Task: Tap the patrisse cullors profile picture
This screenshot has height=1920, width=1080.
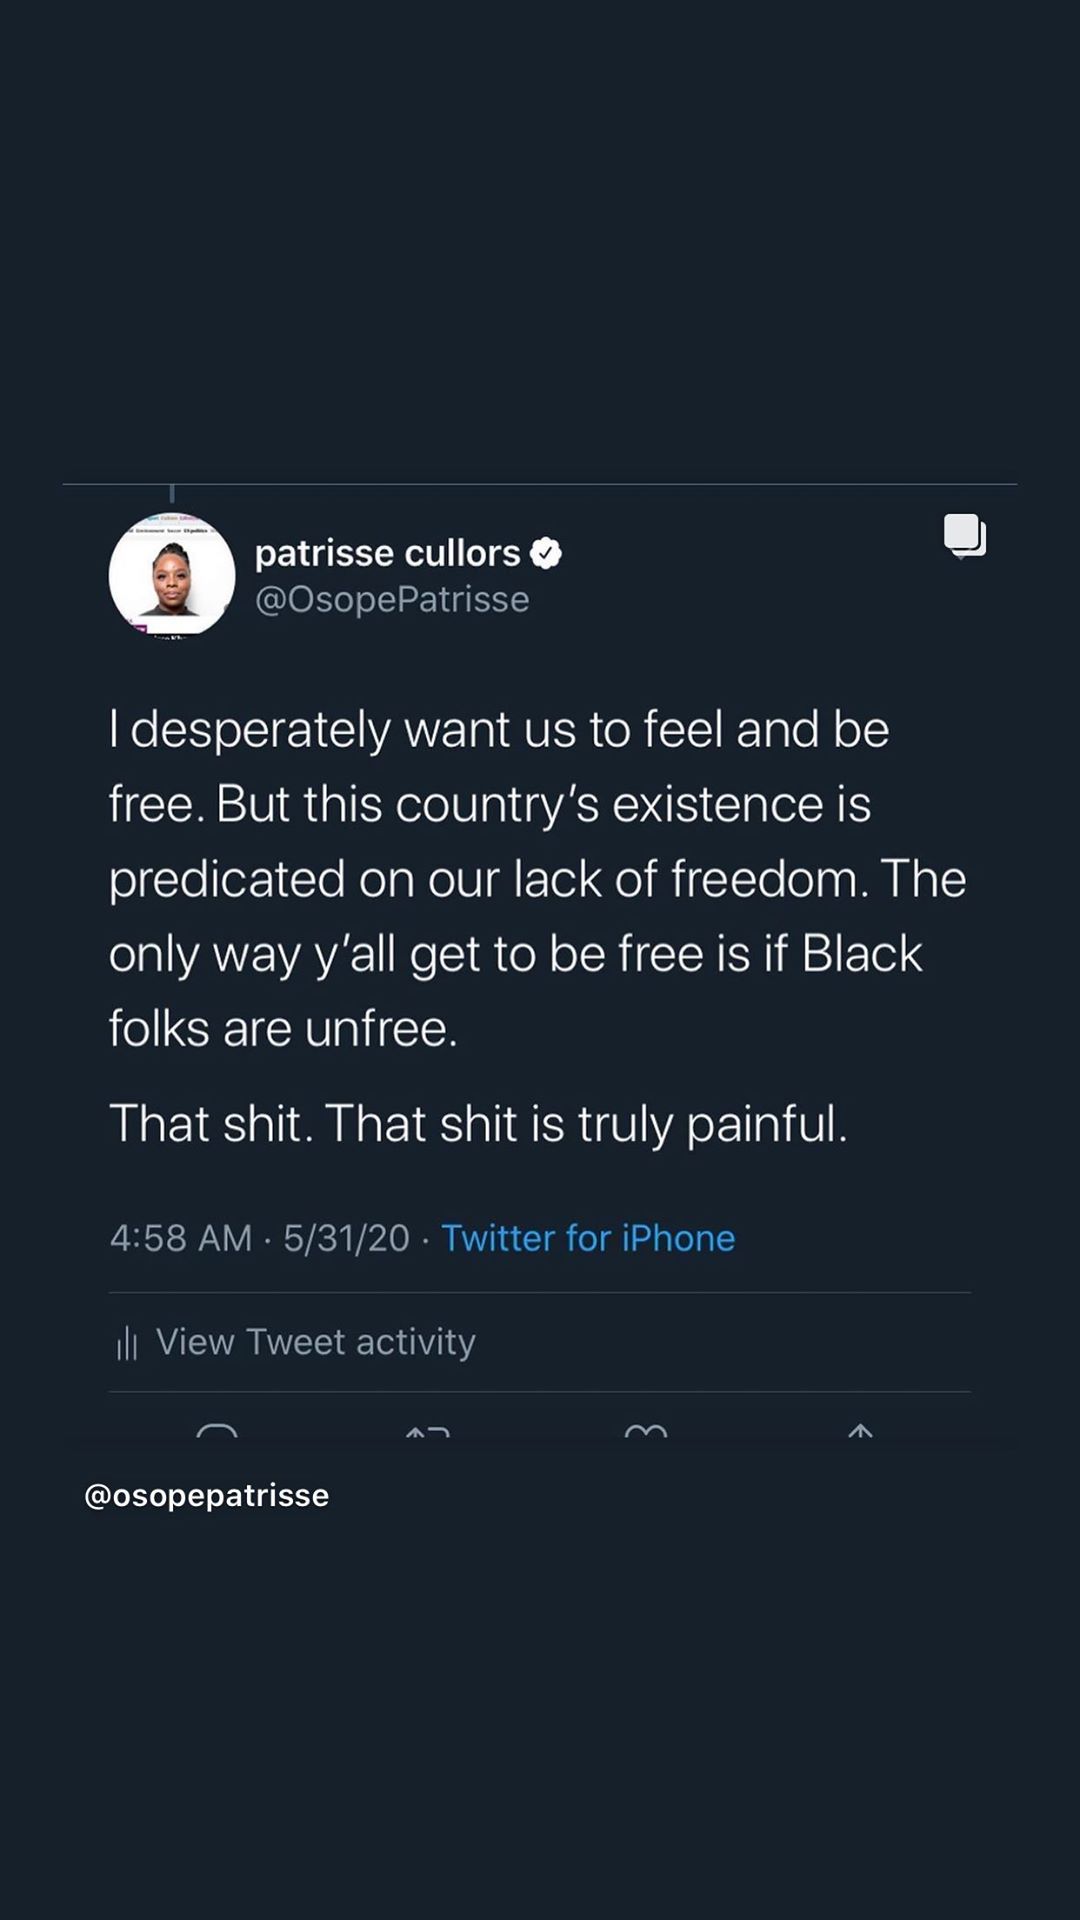Action: tap(172, 576)
